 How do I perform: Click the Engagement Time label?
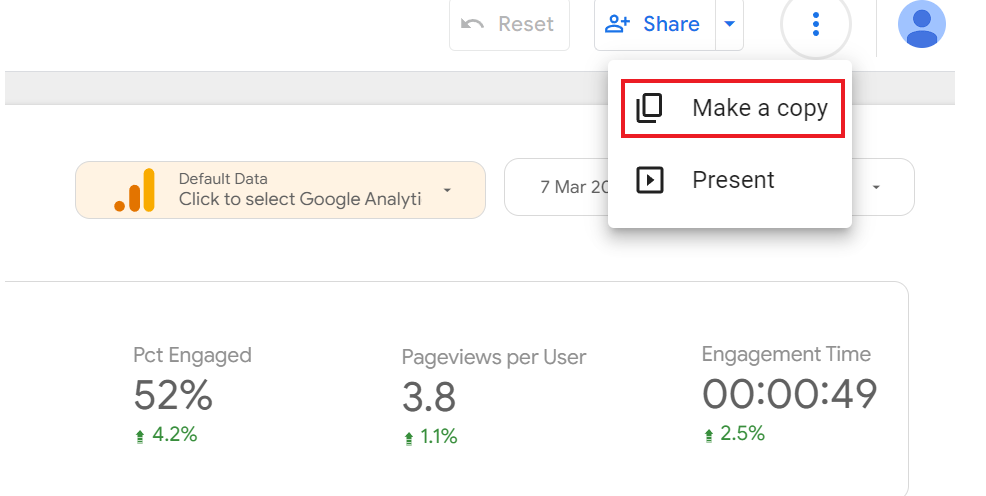pyautogui.click(x=786, y=354)
